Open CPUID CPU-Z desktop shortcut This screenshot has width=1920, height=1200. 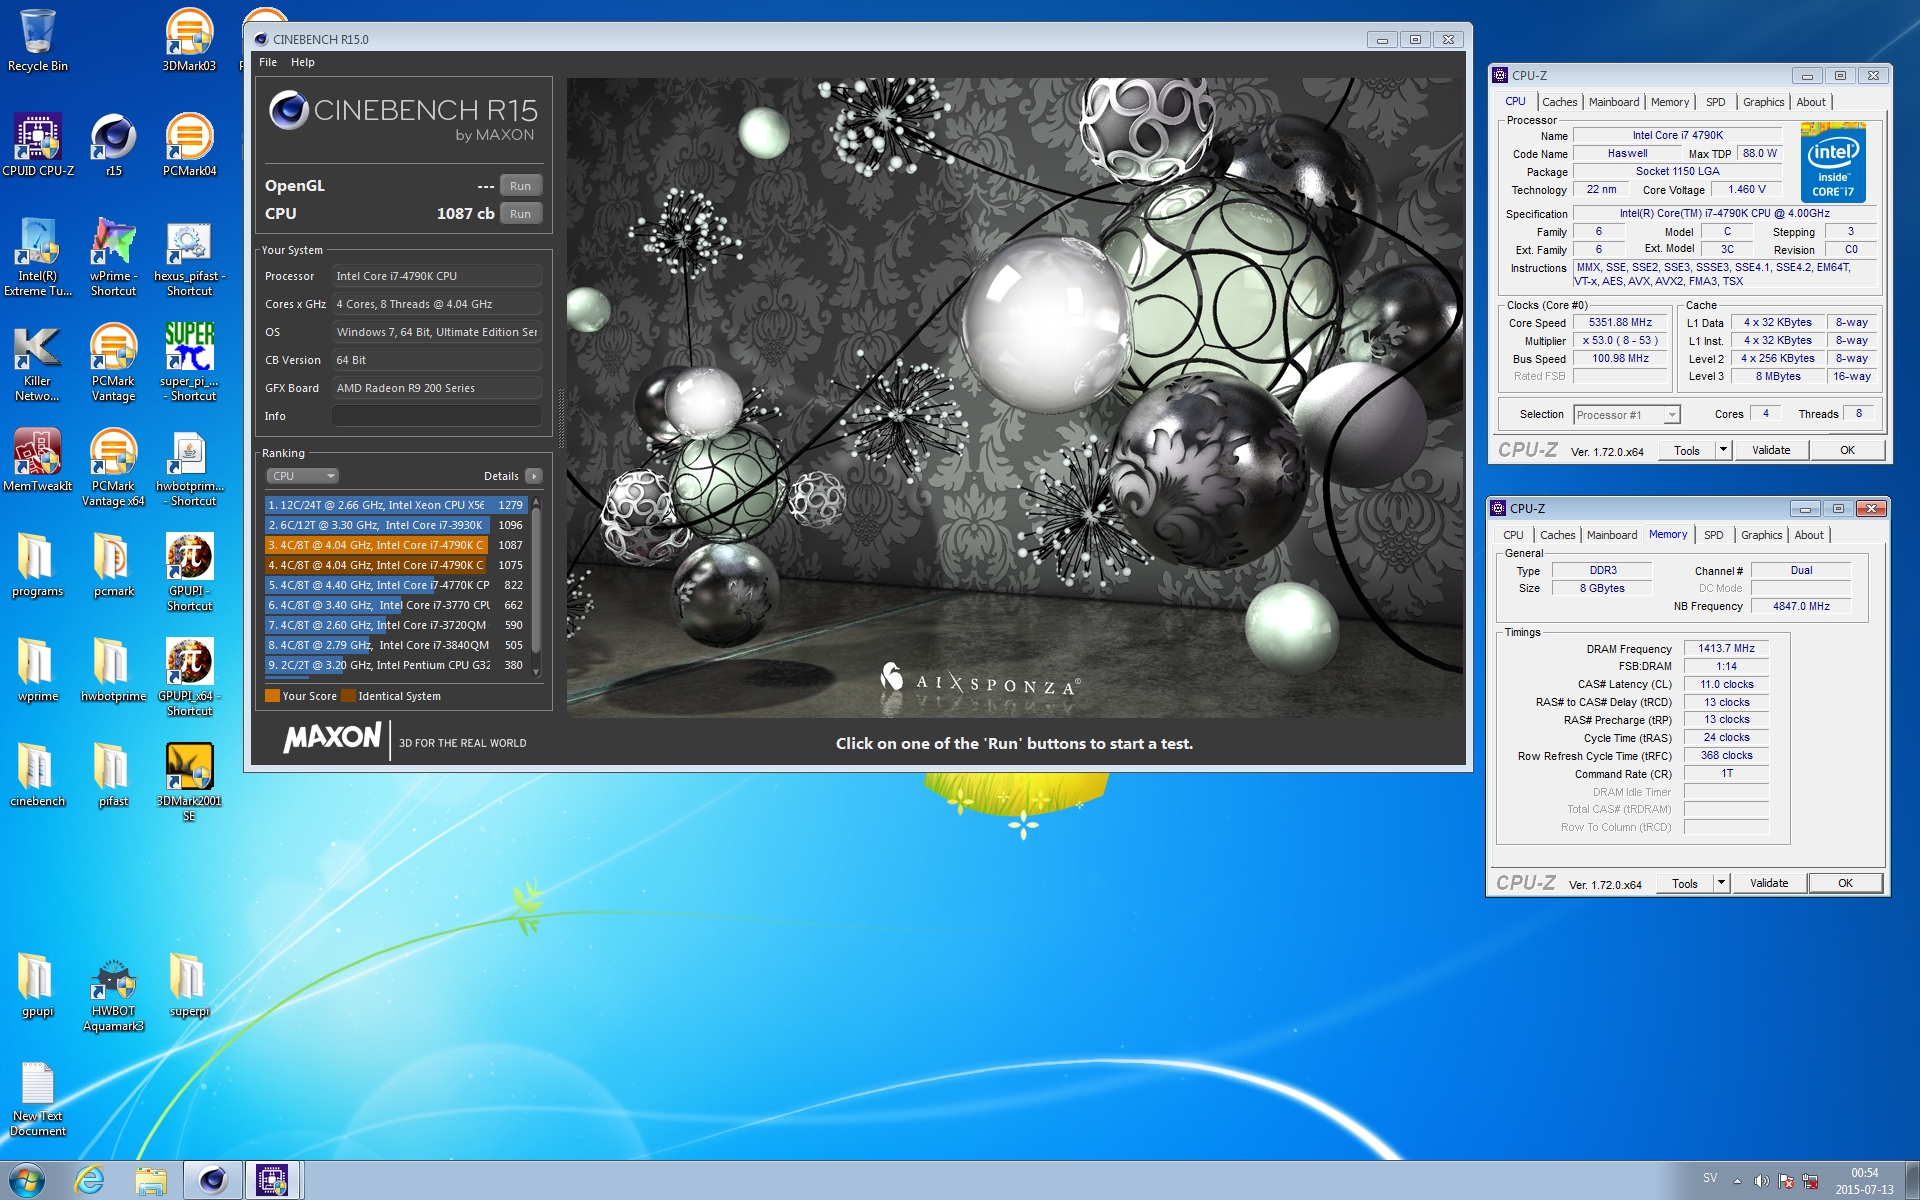[38, 145]
